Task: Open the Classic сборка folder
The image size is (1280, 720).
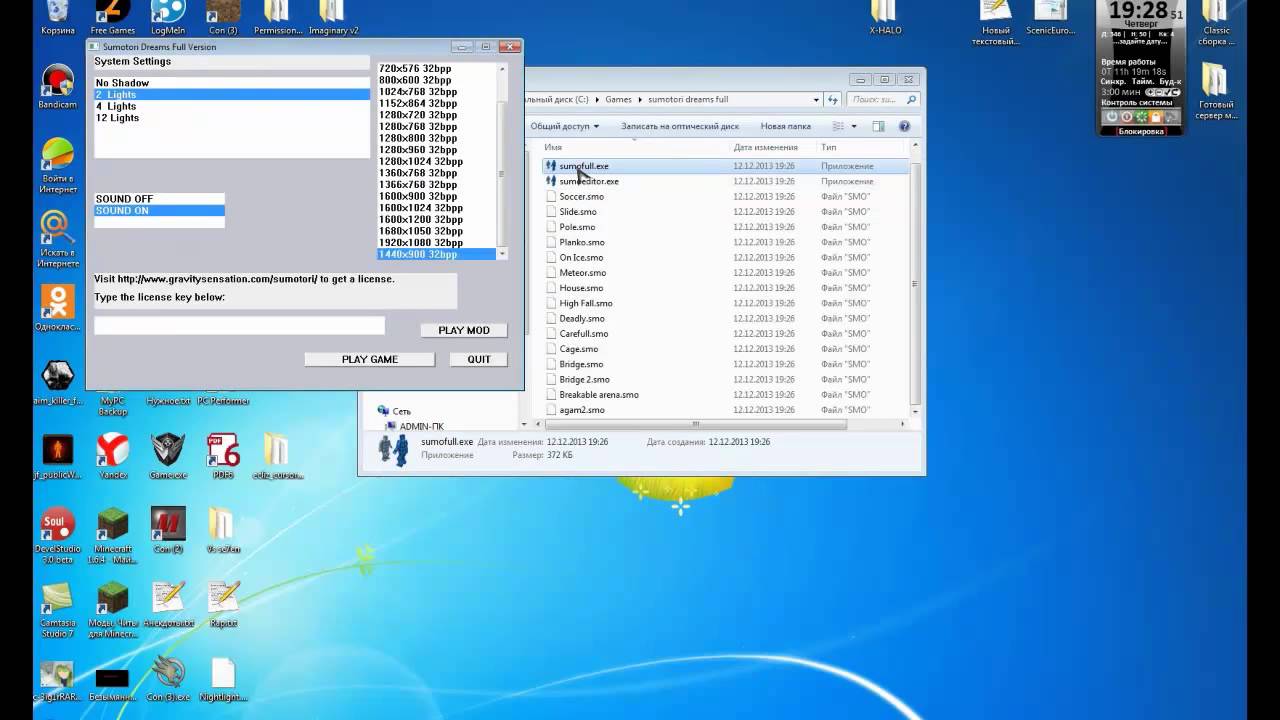Action: 1216,23
